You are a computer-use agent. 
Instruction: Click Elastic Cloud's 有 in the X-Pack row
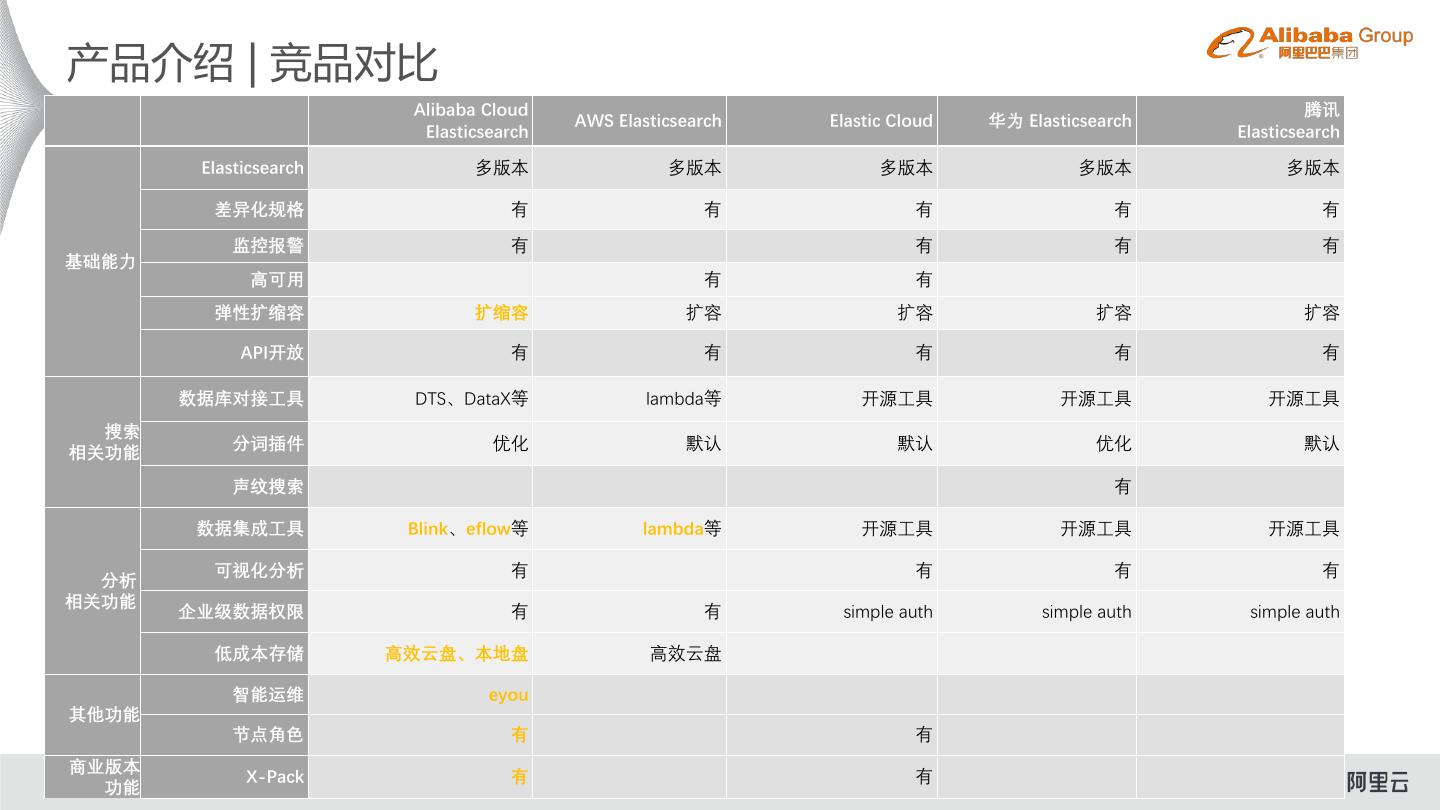tap(923, 777)
